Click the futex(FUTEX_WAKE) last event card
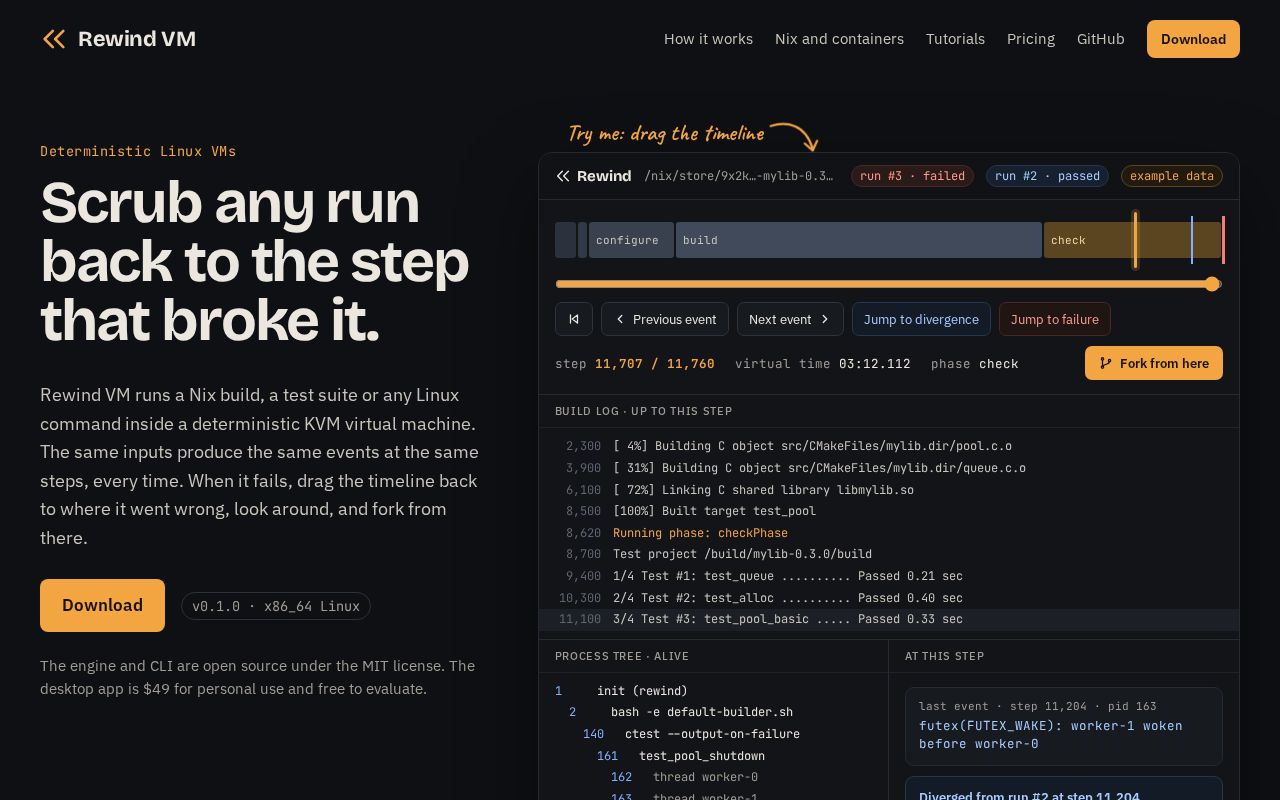 coord(1064,726)
